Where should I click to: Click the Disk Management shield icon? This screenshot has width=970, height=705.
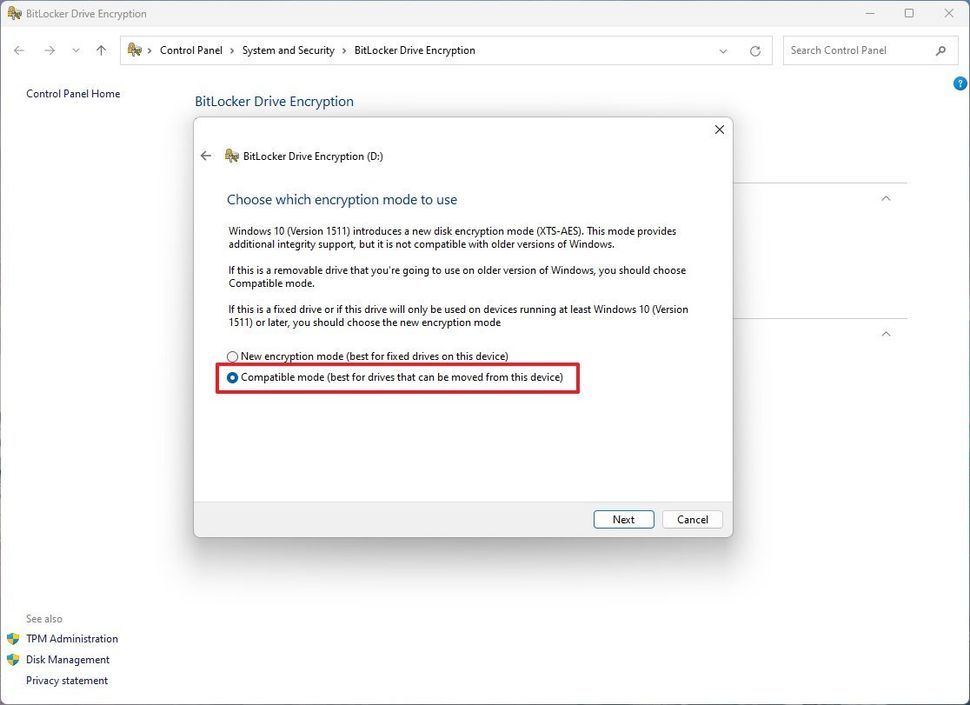13,660
